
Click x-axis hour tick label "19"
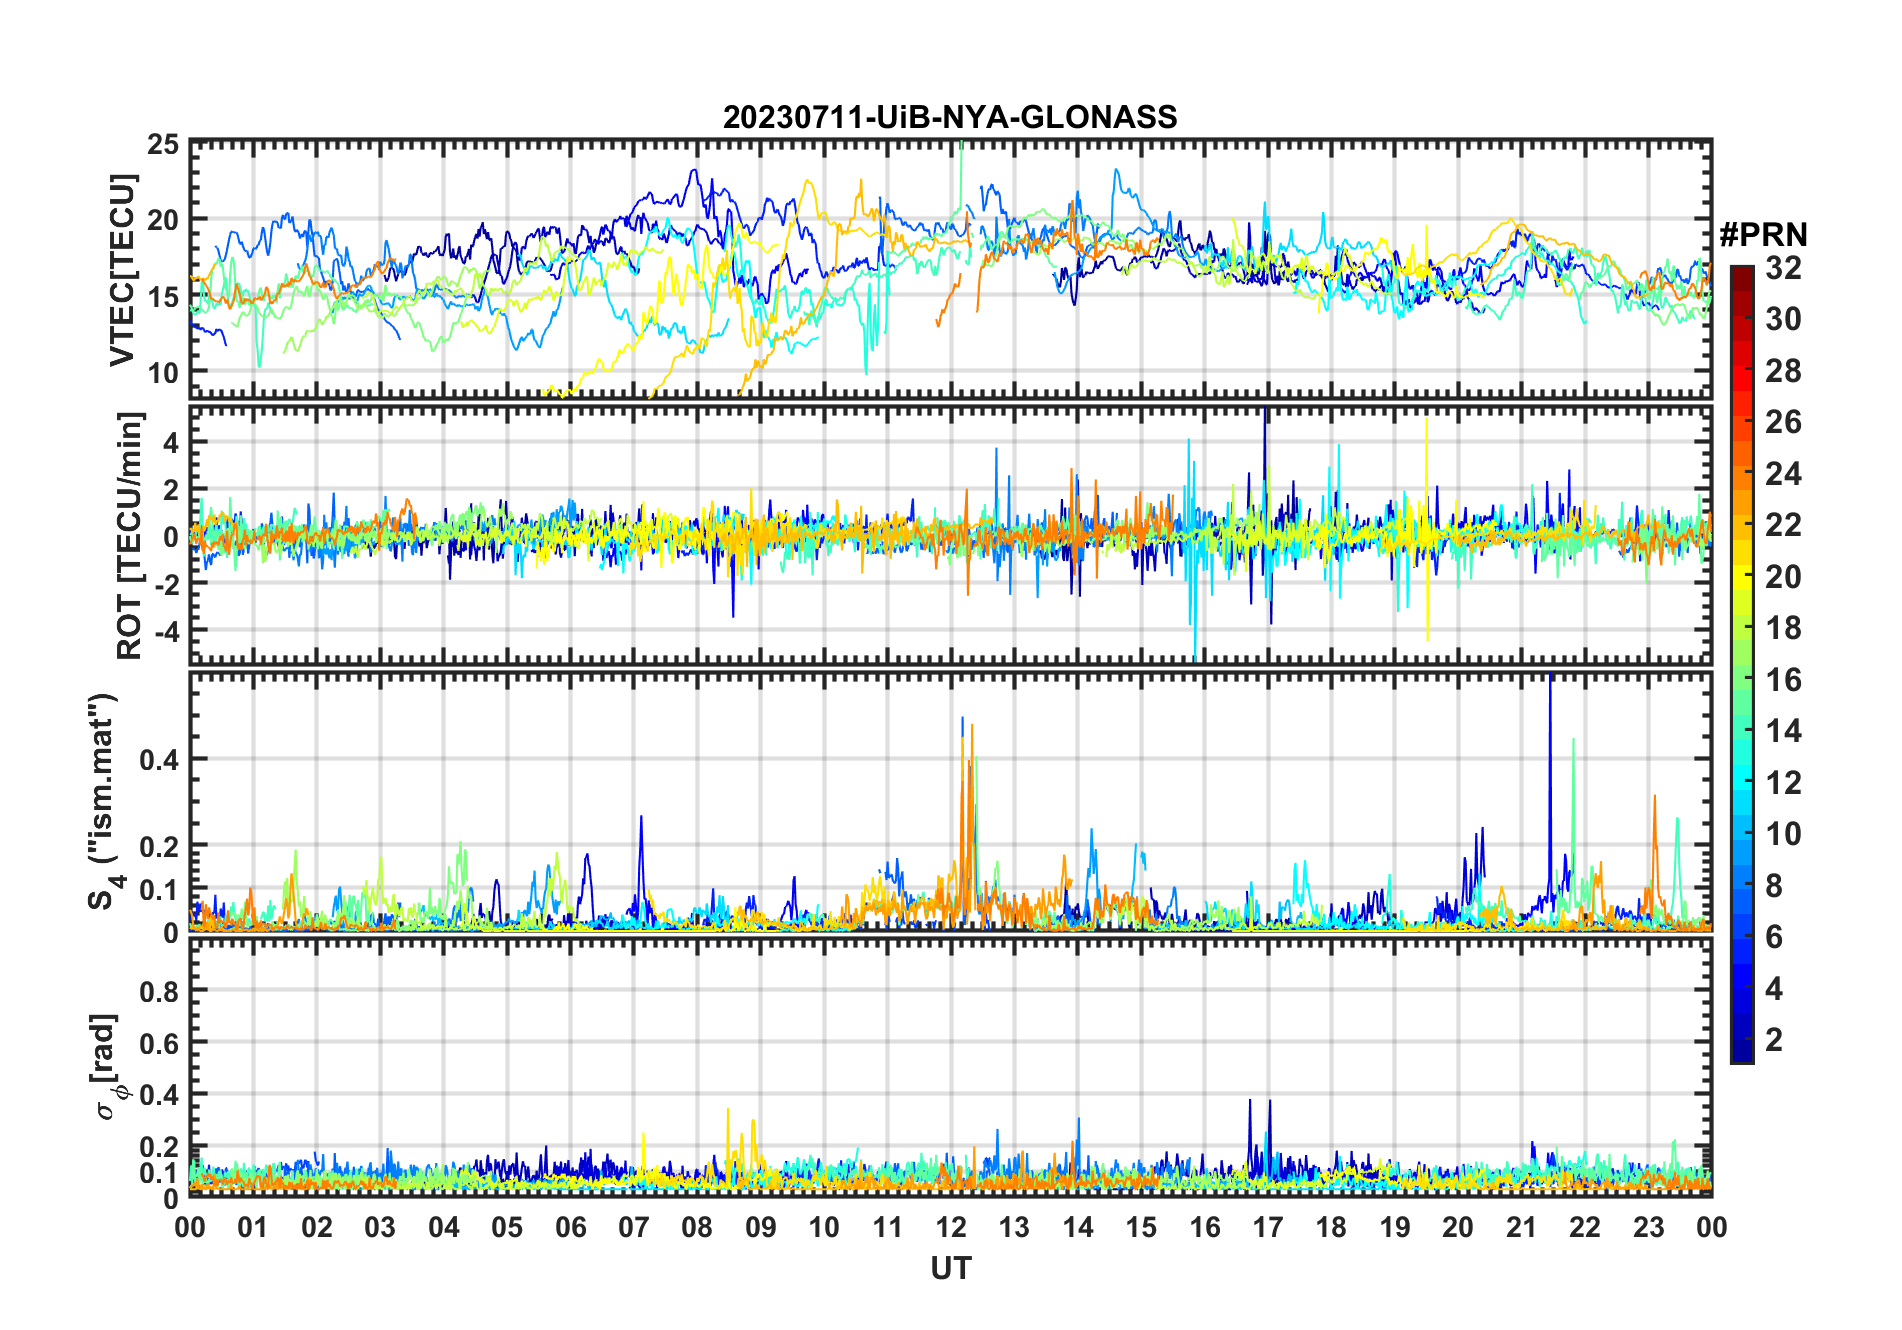[1395, 1227]
